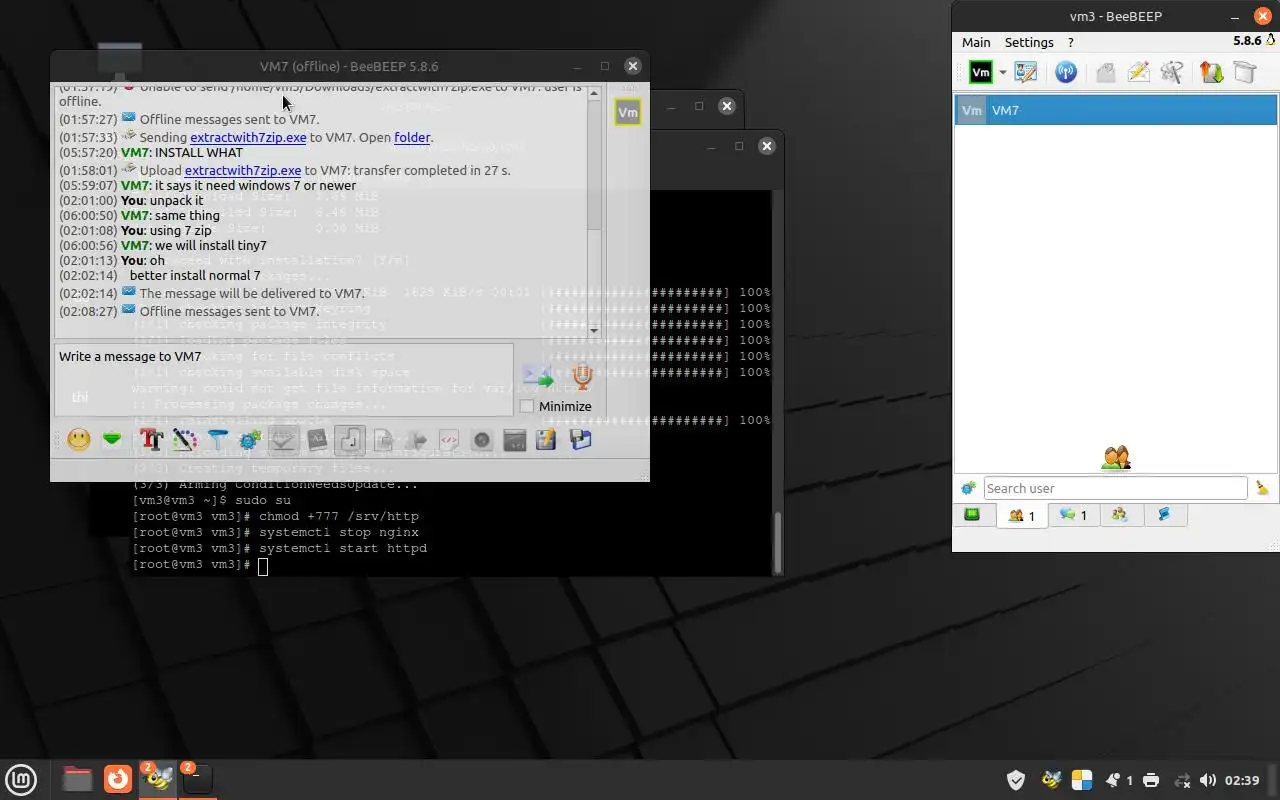Viewport: 1280px width, 800px height.
Task: Click the VM7 avatar in chat window
Action: [x=628, y=112]
